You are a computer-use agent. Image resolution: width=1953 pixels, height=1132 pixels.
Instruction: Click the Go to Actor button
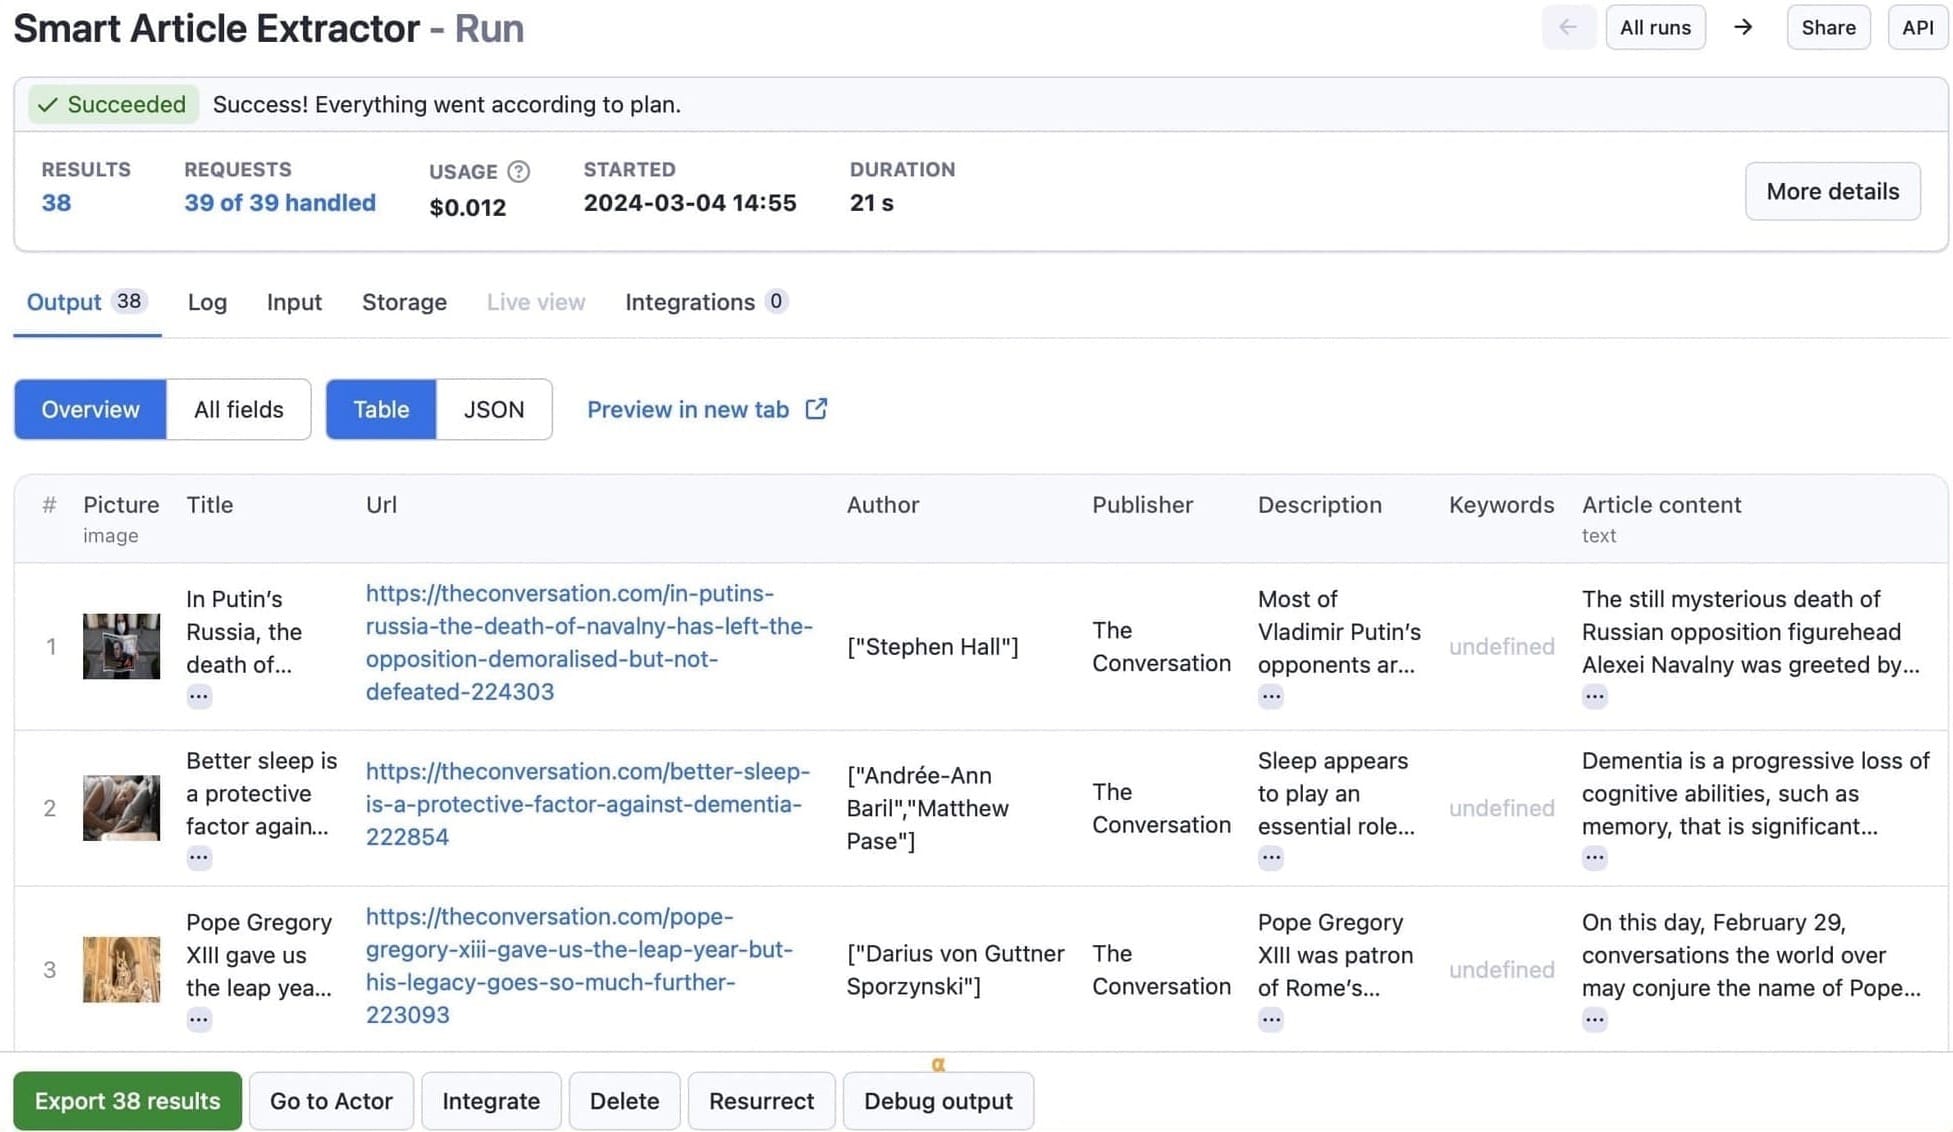(331, 1100)
